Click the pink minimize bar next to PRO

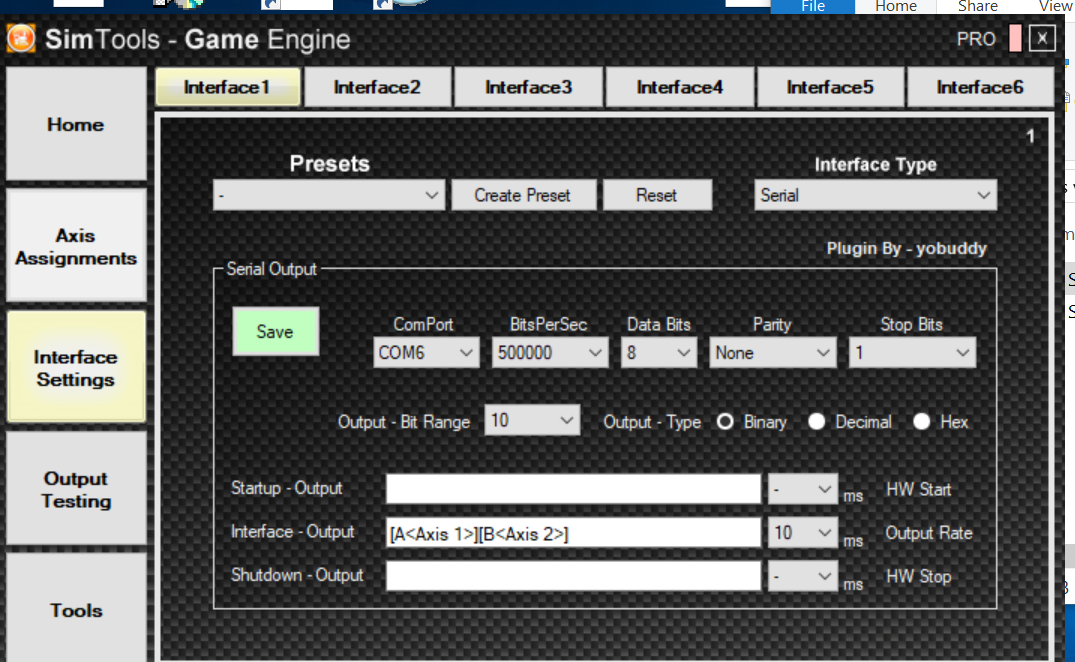coord(1015,38)
